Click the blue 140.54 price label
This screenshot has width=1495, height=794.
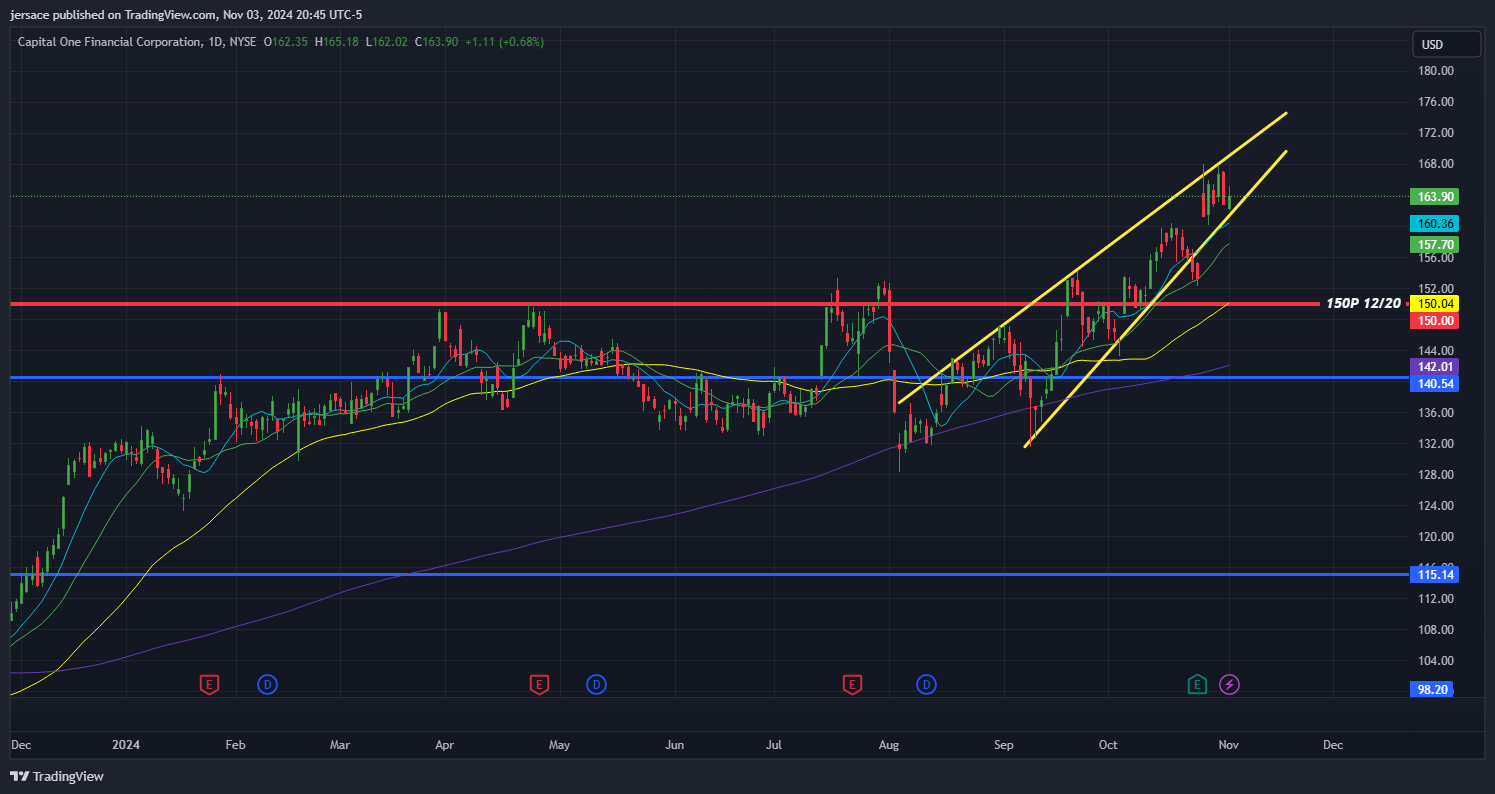coord(1434,384)
